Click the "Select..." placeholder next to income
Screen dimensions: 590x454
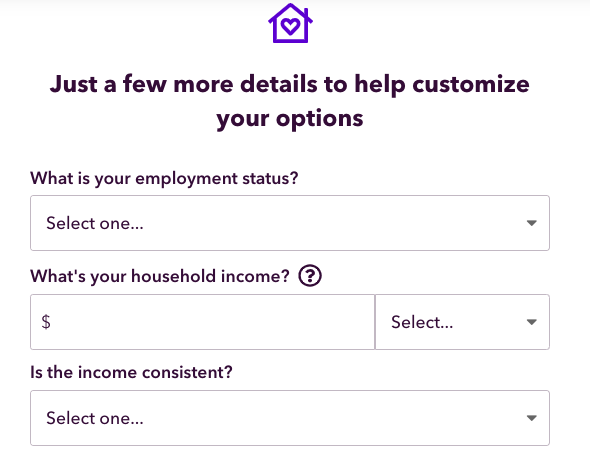422,322
